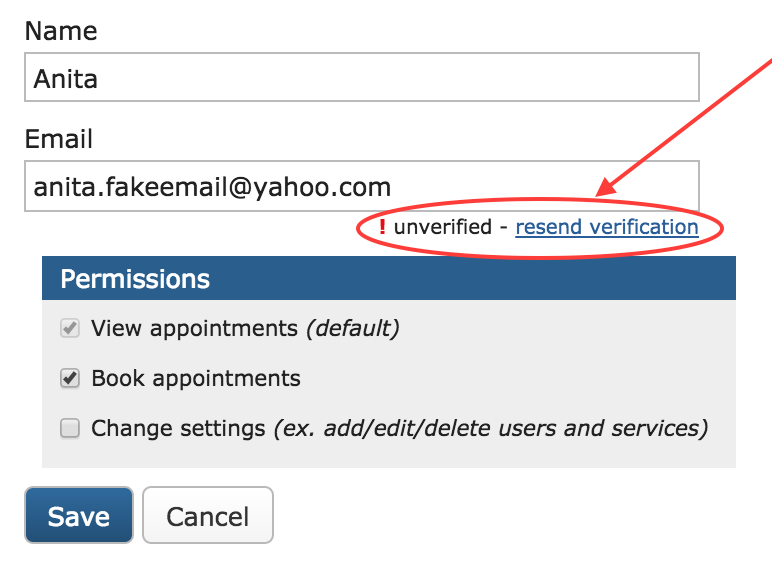This screenshot has width=772, height=574.
Task: Click the View appointments label text
Action: [x=194, y=328]
